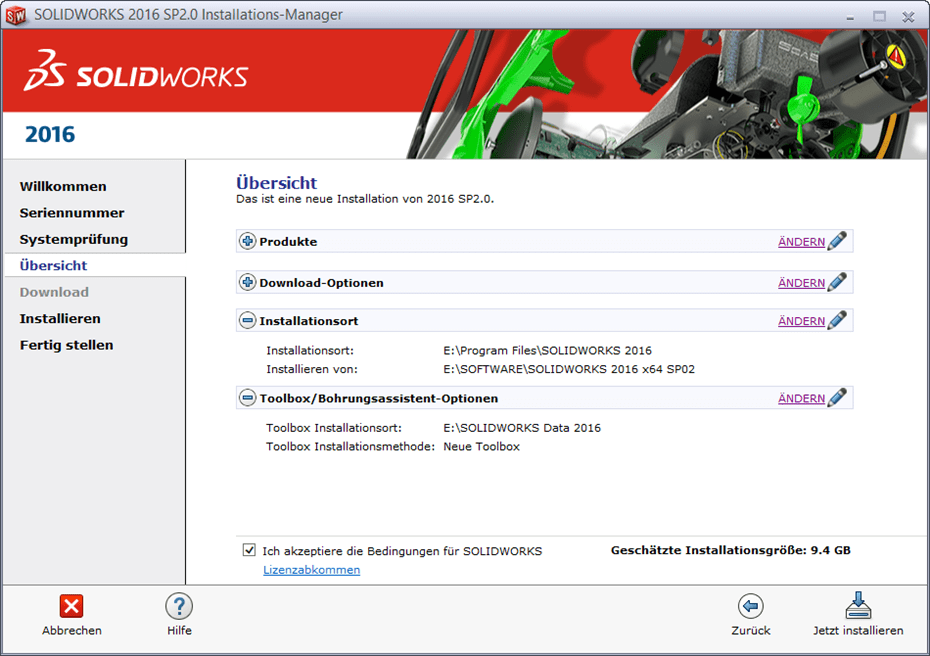Select Fertig stellen step in sidebar
The height and width of the screenshot is (656, 930).
coord(66,345)
